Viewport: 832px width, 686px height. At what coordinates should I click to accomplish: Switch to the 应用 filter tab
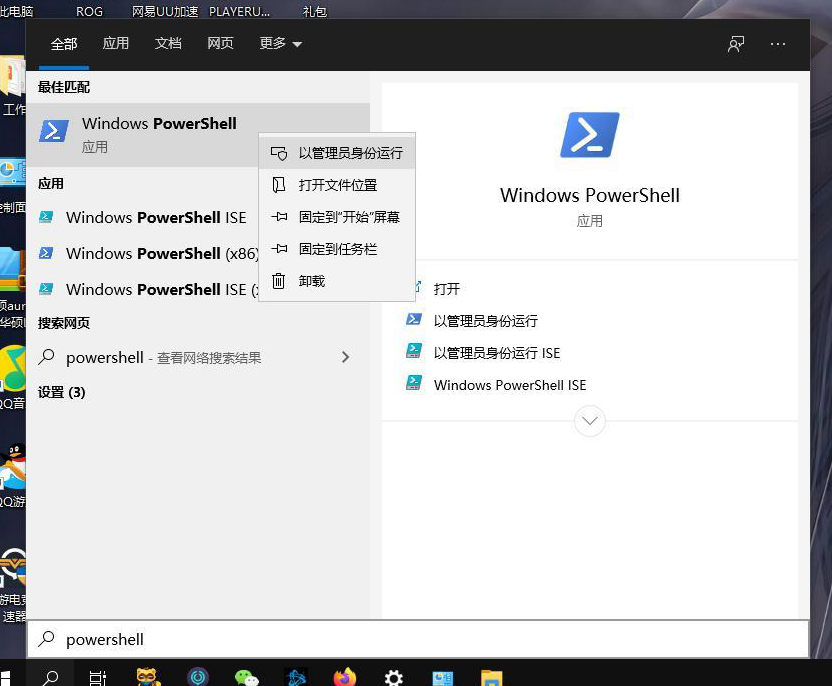pyautogui.click(x=116, y=44)
